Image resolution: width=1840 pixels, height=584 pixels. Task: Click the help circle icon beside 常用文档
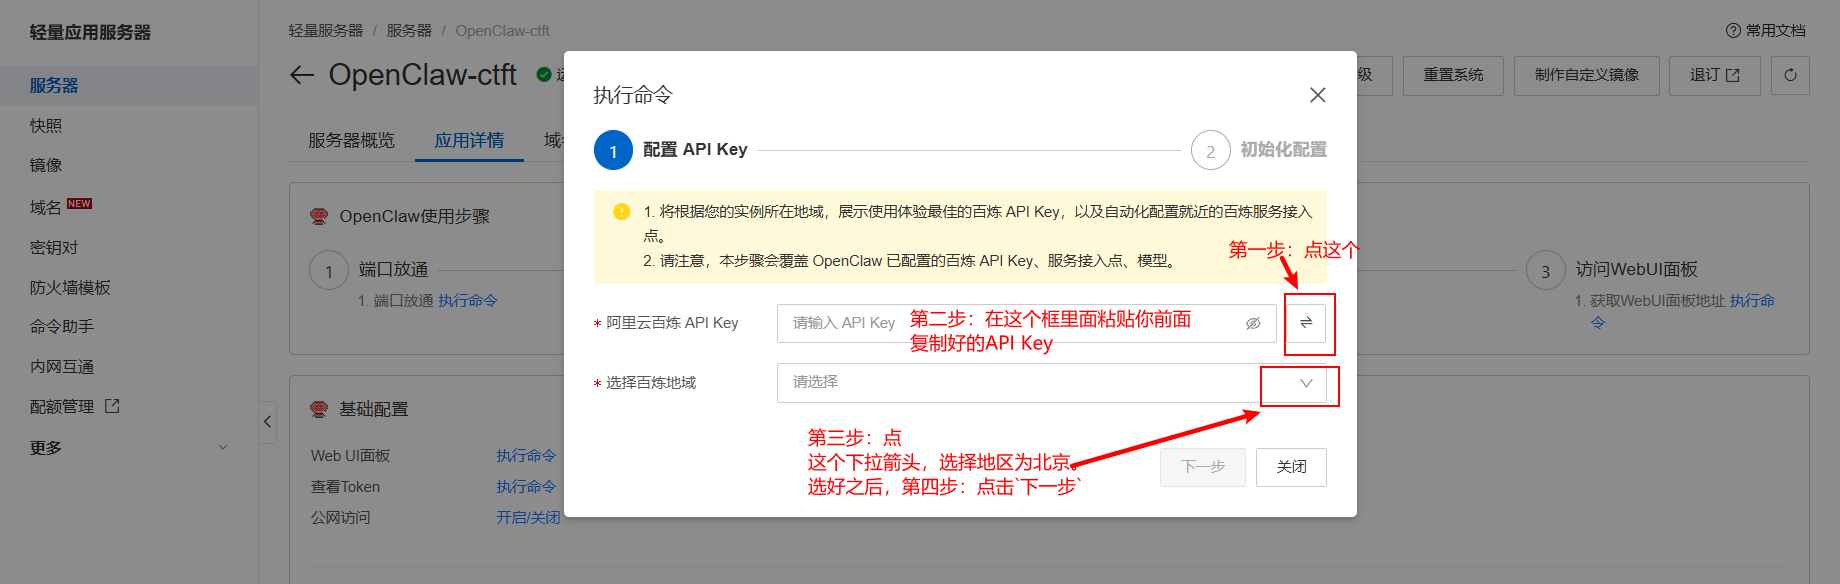point(1733,31)
